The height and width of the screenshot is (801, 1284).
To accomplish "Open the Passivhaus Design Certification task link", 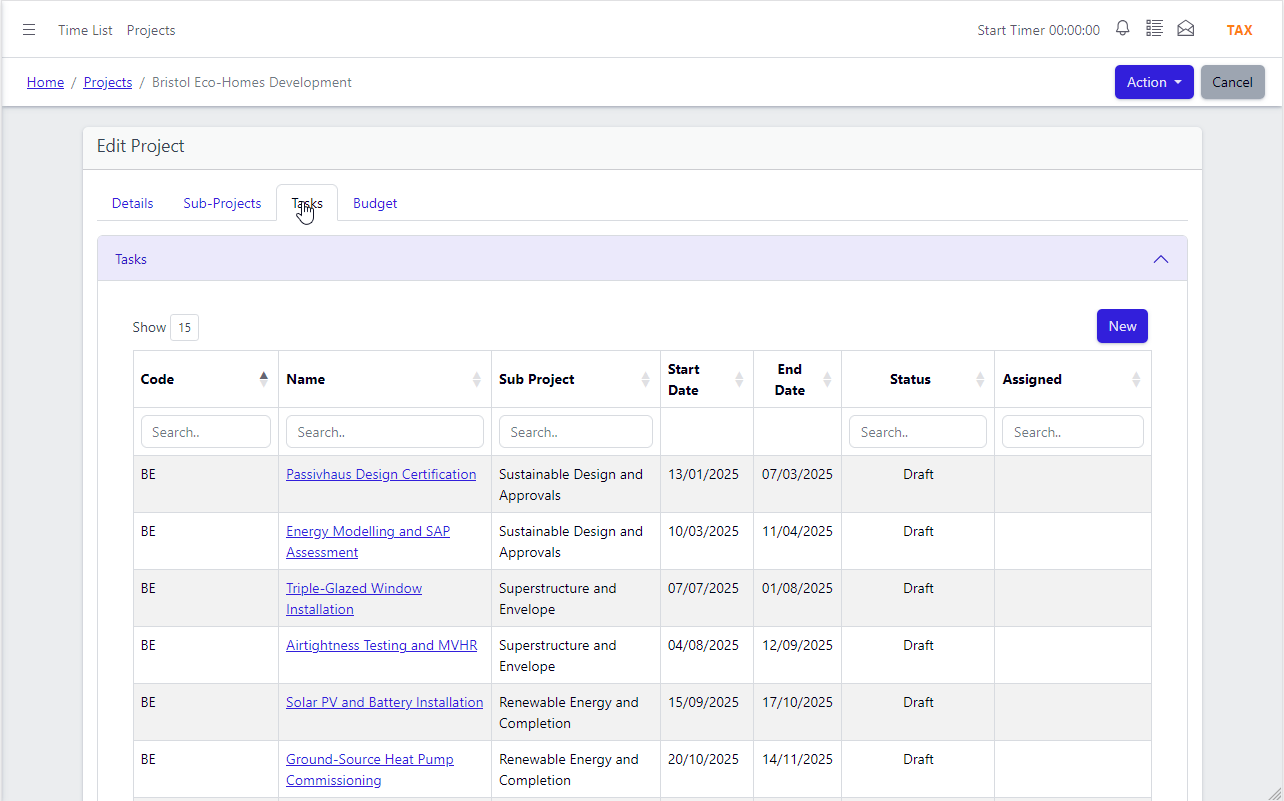I will [x=381, y=474].
